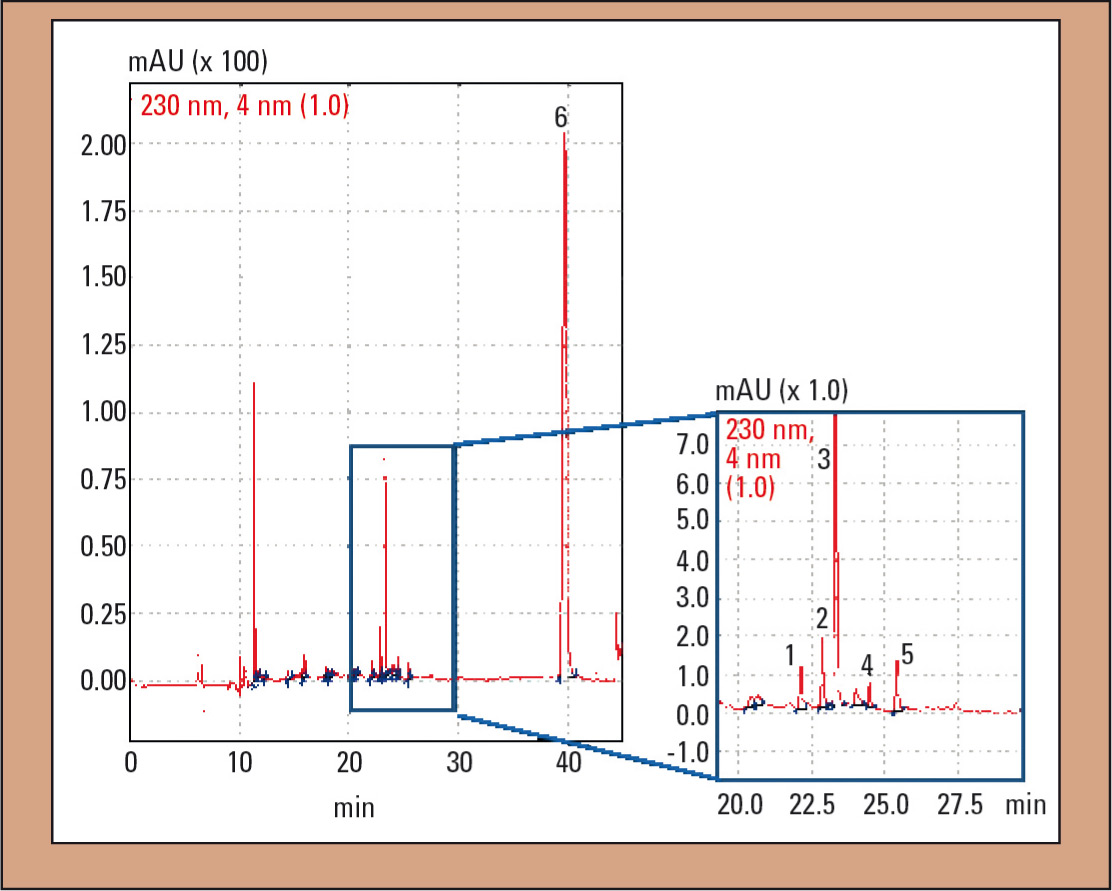Screen dimensions: 1112x891
Task: Click the 2.0 y-axis value in inset
Action: coord(693,637)
